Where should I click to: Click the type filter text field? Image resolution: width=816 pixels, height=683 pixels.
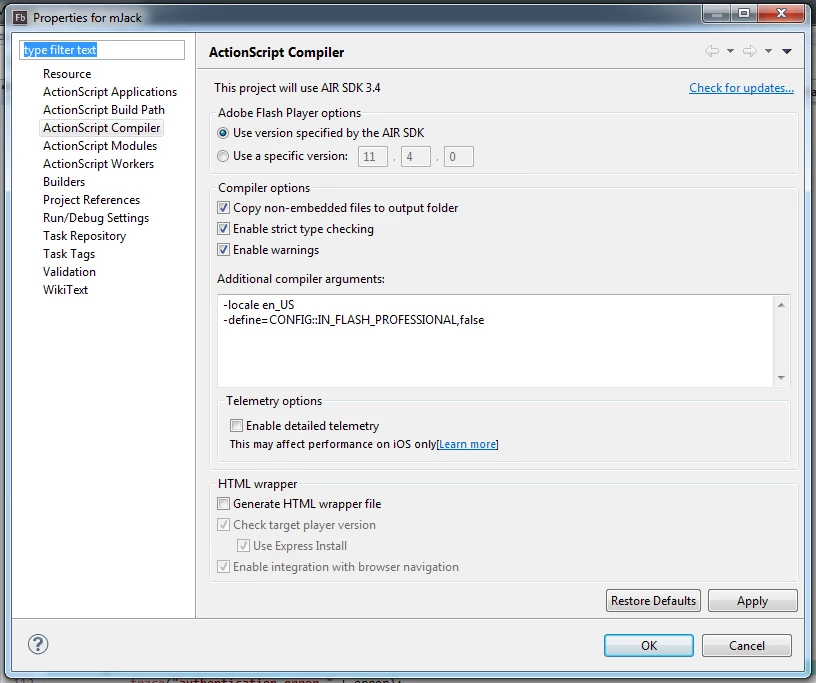[x=102, y=50]
